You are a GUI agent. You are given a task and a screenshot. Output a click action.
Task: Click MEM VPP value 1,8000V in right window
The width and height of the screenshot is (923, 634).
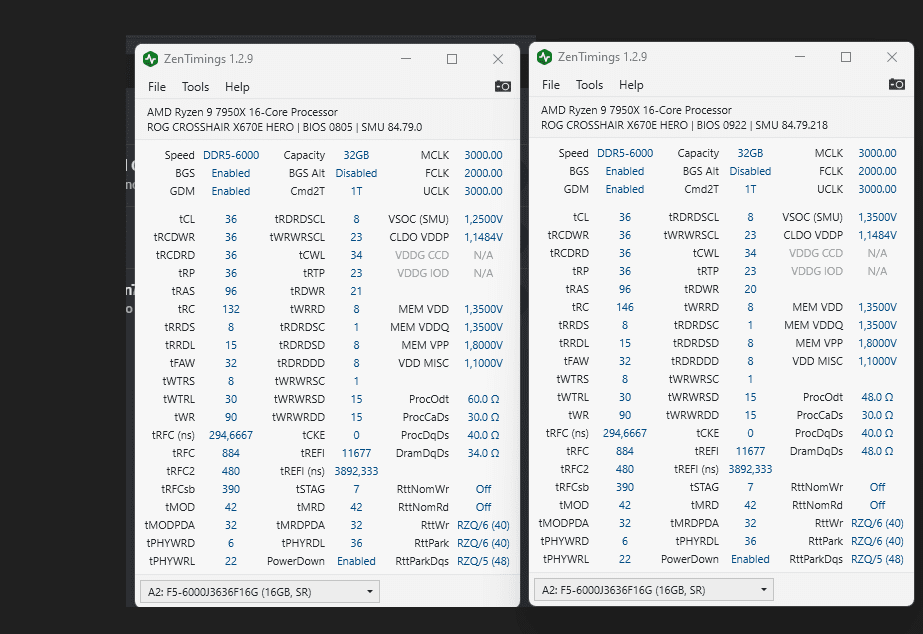click(x=877, y=343)
